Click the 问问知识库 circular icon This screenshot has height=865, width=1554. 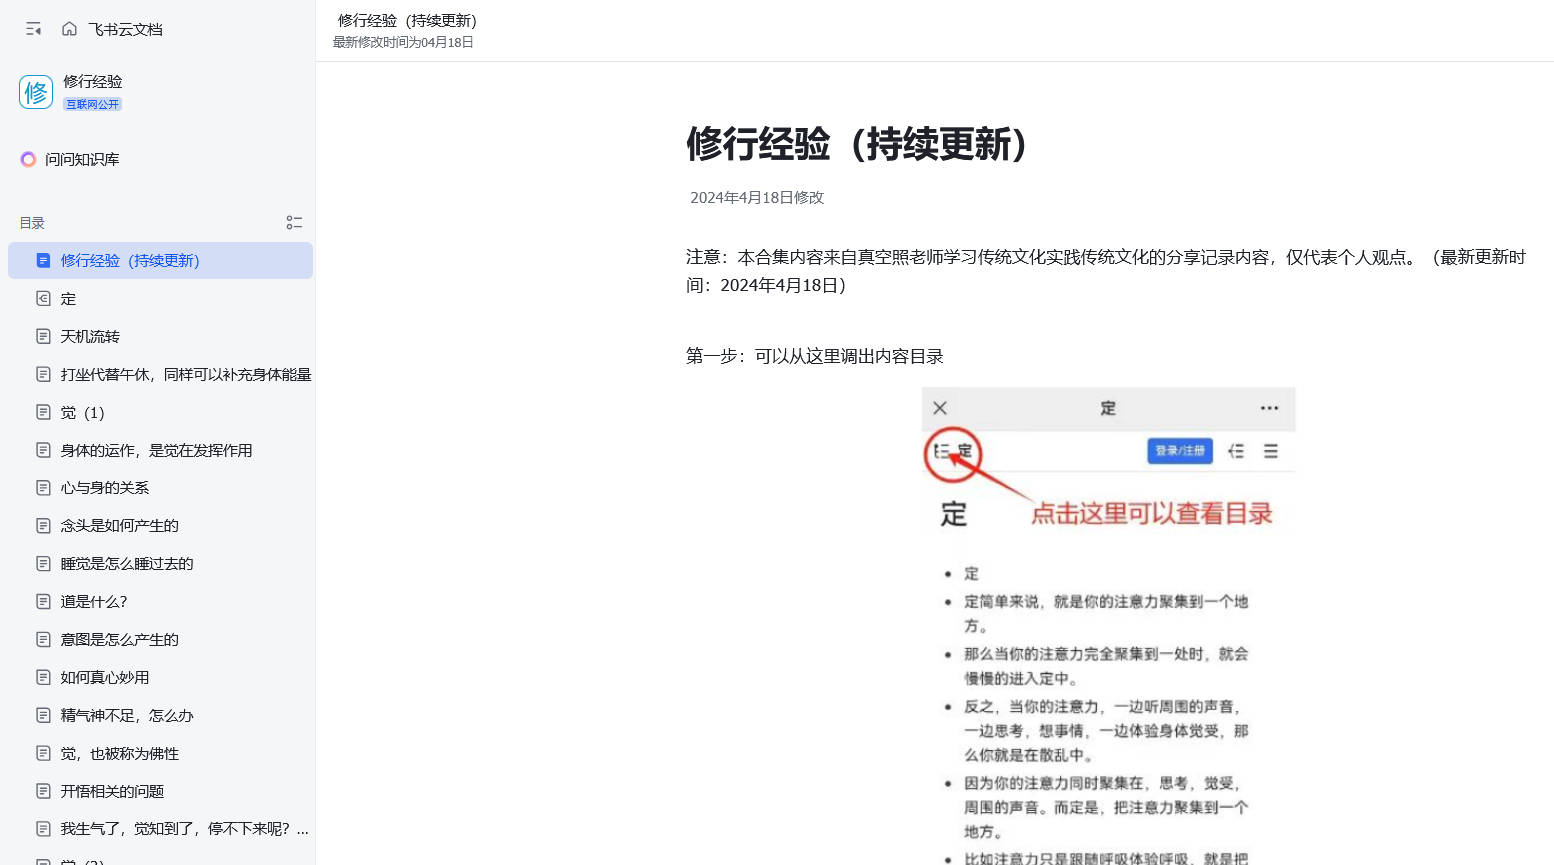tap(28, 159)
